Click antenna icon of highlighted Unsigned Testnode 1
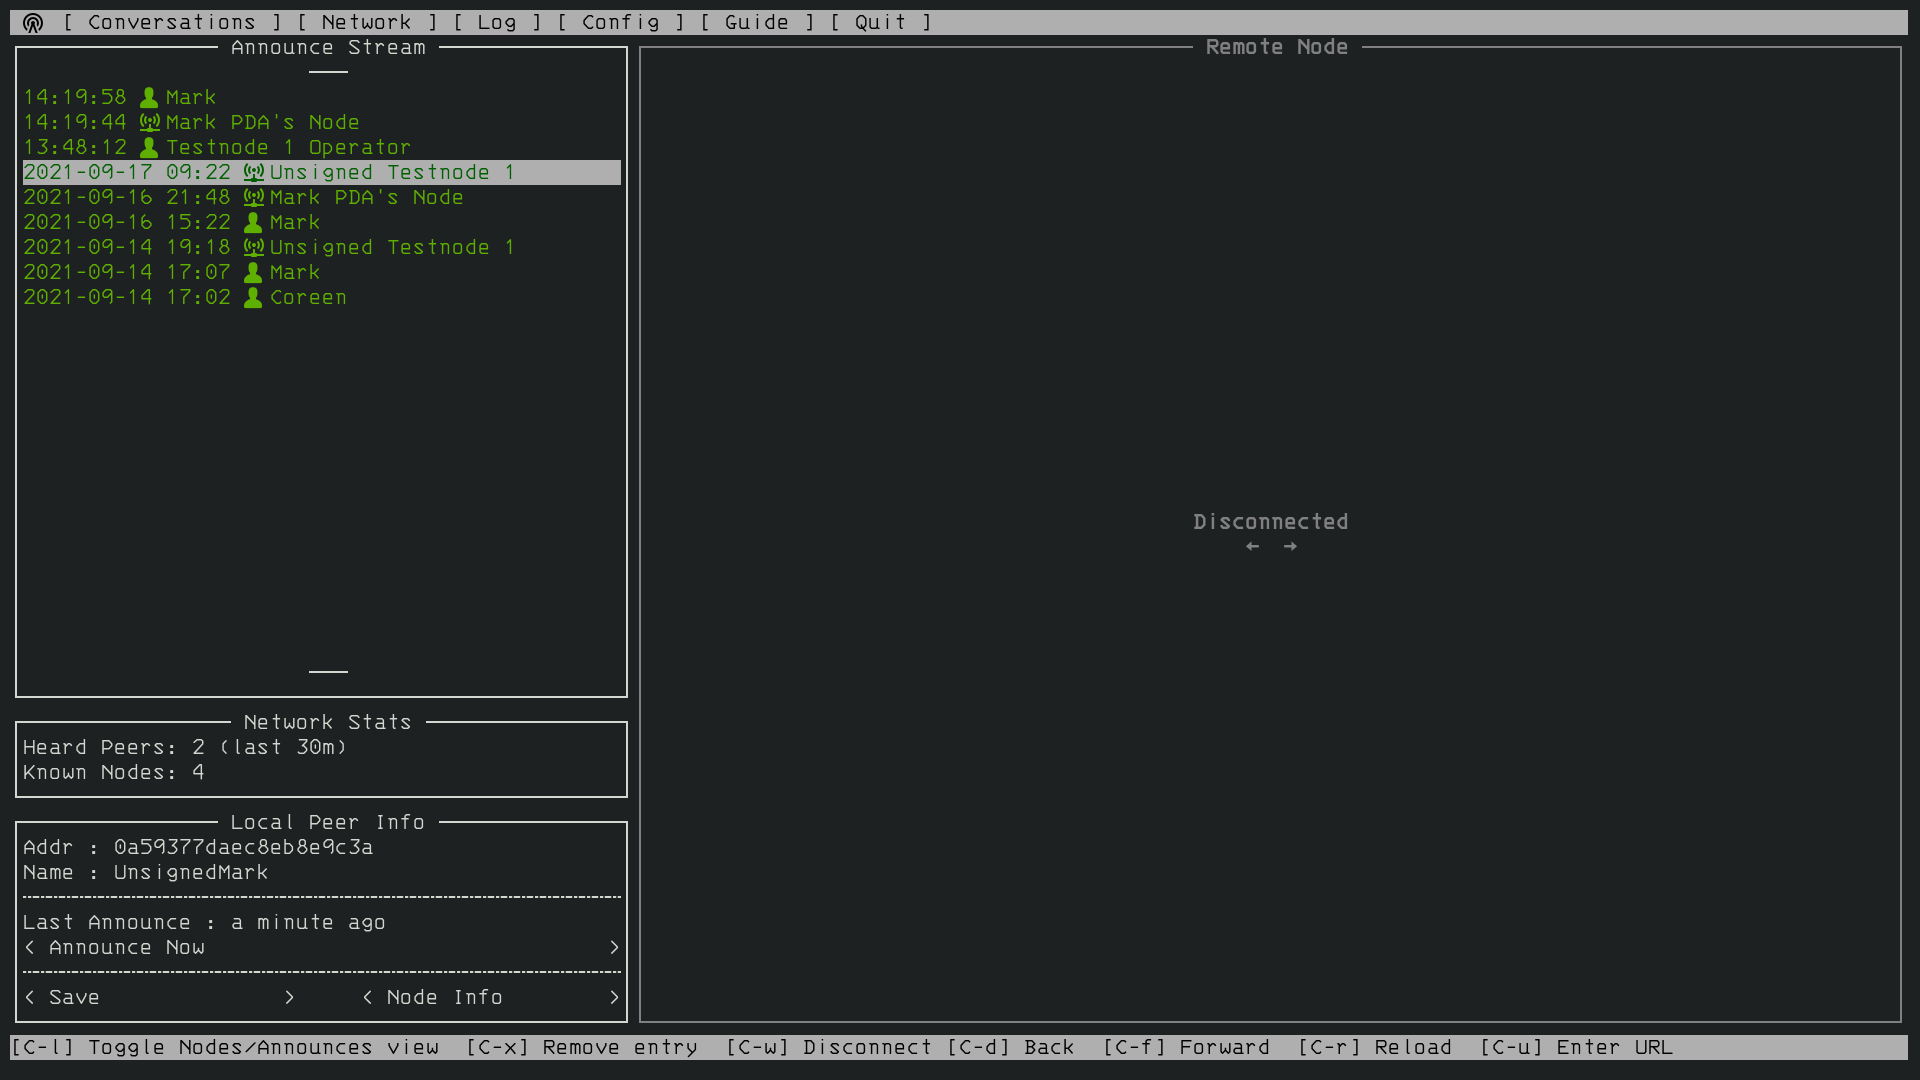This screenshot has height=1080, width=1920. (254, 173)
